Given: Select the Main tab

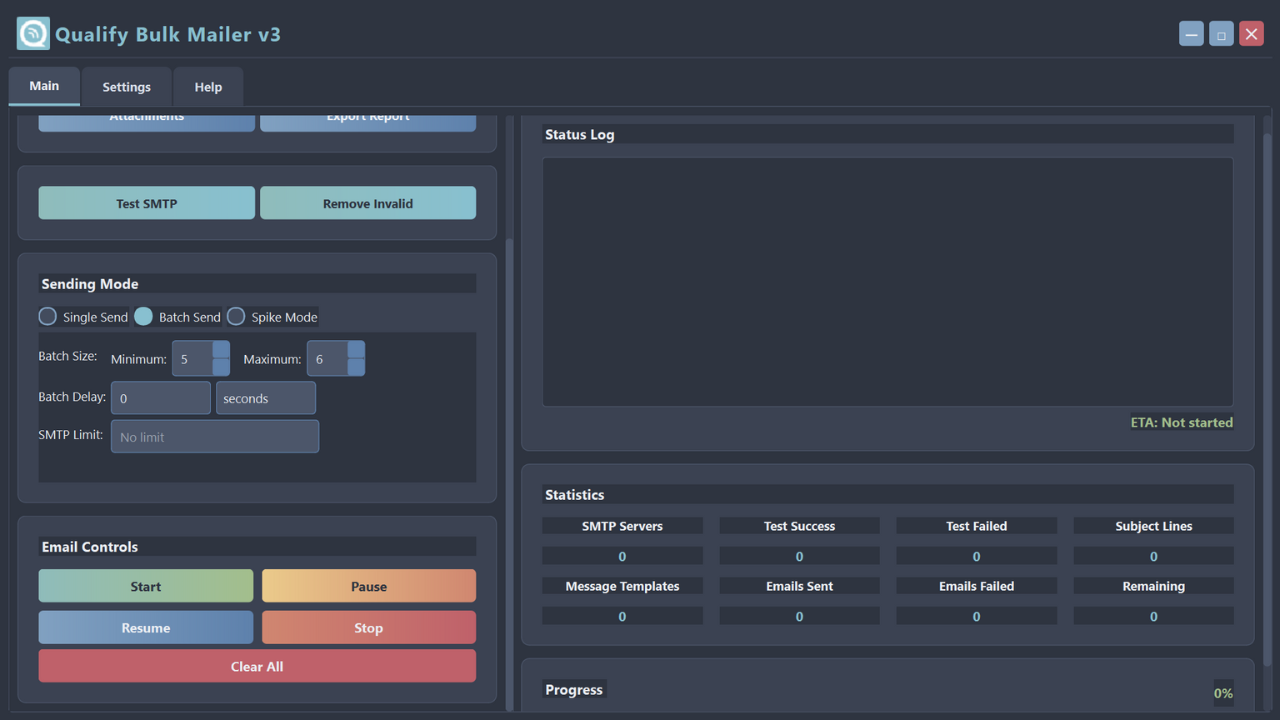Looking at the screenshot, I should click(44, 86).
